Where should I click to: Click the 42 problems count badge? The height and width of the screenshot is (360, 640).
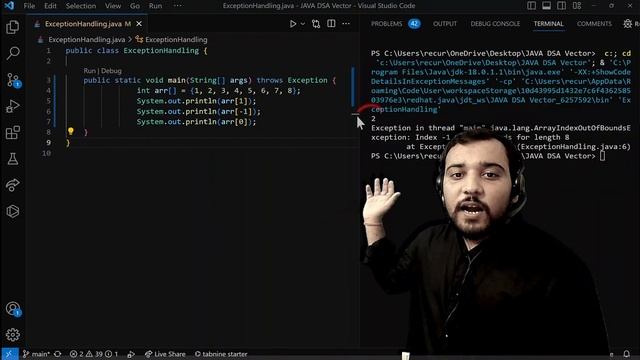coord(414,24)
